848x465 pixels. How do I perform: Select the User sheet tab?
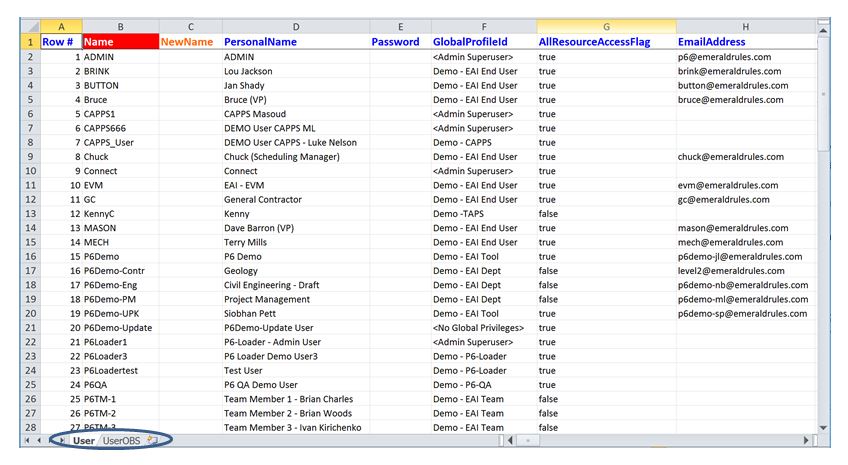click(84, 440)
